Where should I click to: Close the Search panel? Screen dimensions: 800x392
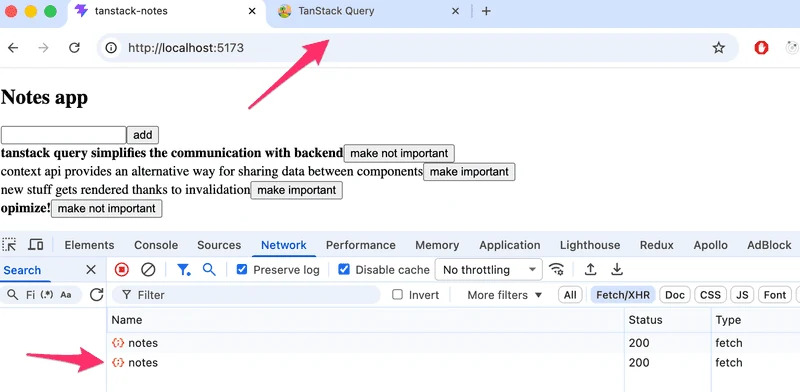point(91,270)
